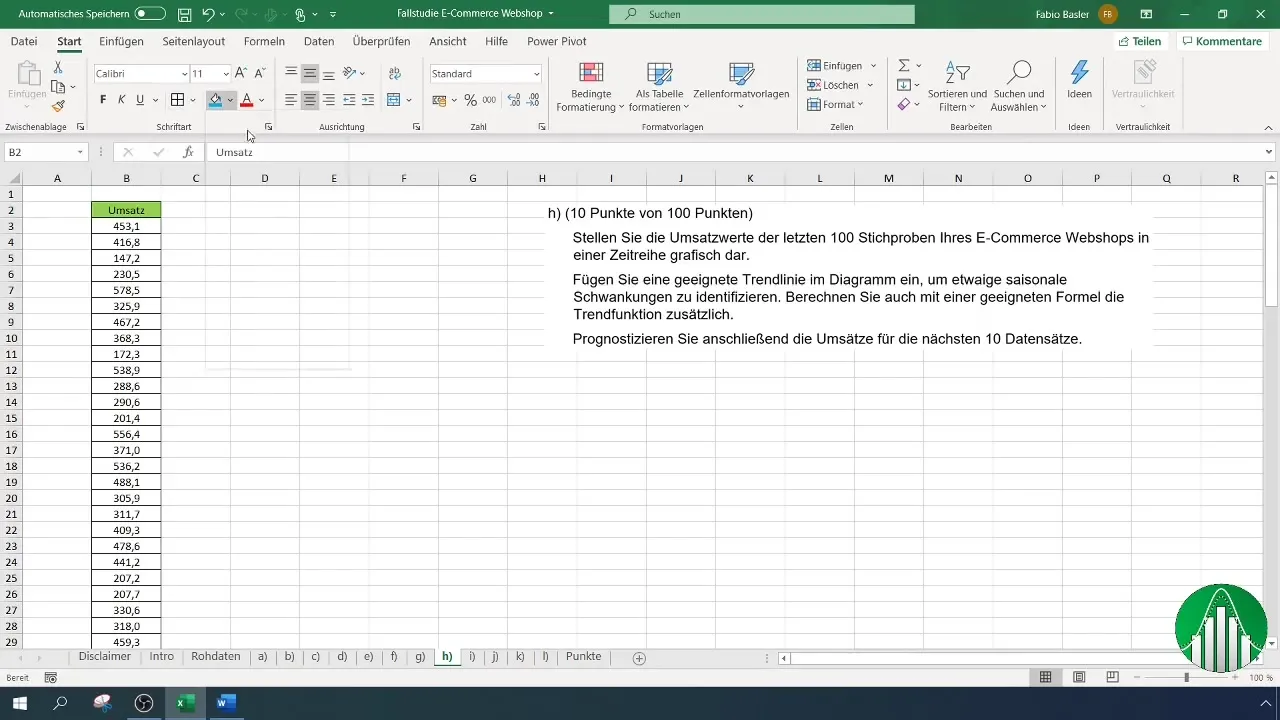Toggle wrap text icon

point(394,74)
